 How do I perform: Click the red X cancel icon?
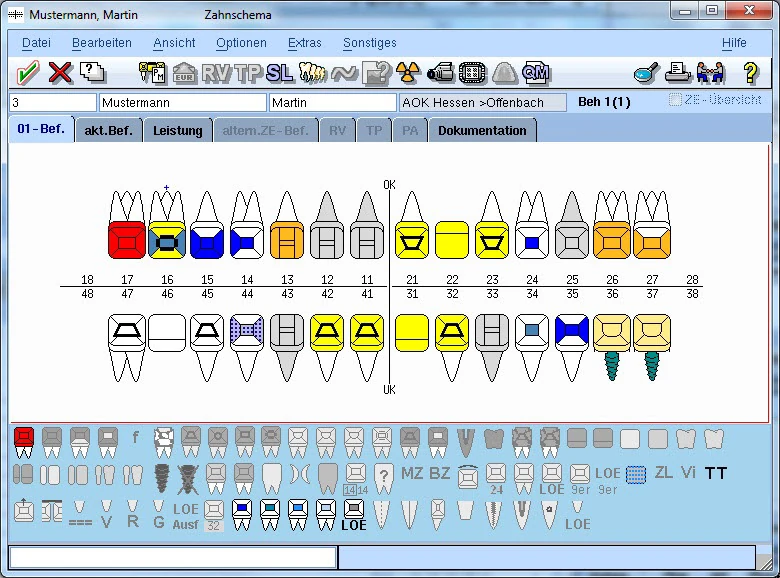tap(60, 73)
